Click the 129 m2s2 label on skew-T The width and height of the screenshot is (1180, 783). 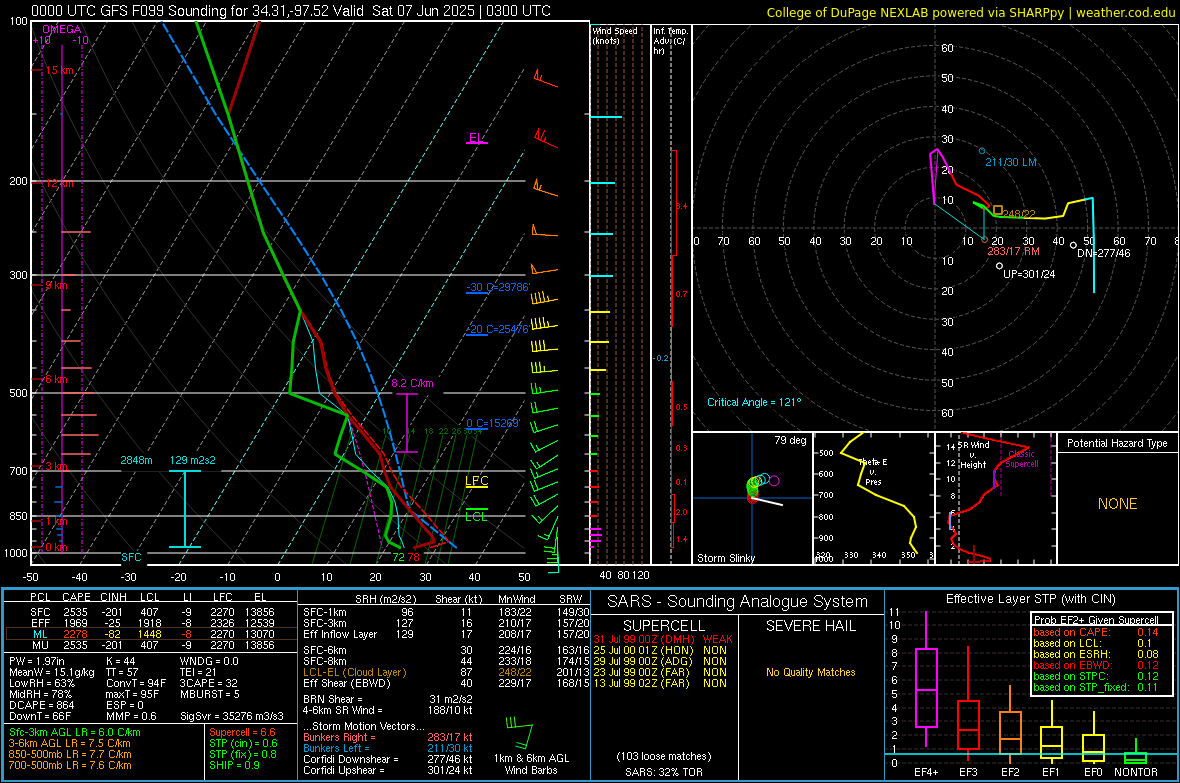(x=193, y=460)
